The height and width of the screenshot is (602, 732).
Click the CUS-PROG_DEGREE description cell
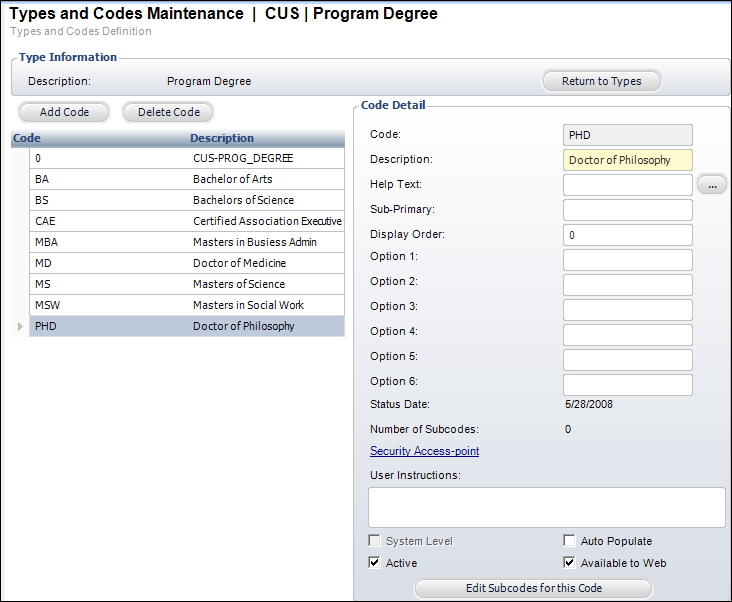point(267,158)
